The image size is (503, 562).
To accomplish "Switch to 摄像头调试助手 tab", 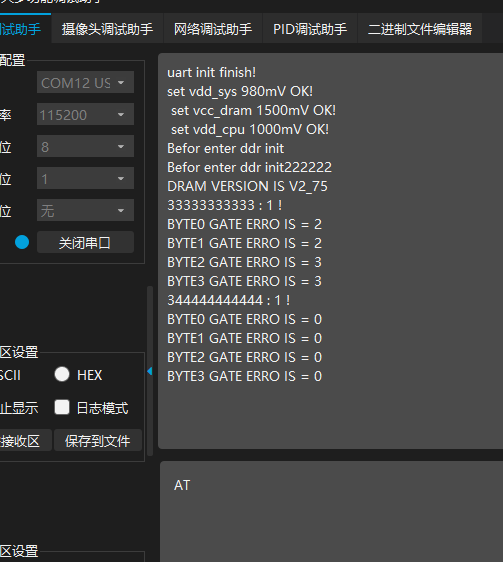I will click(x=107, y=29).
